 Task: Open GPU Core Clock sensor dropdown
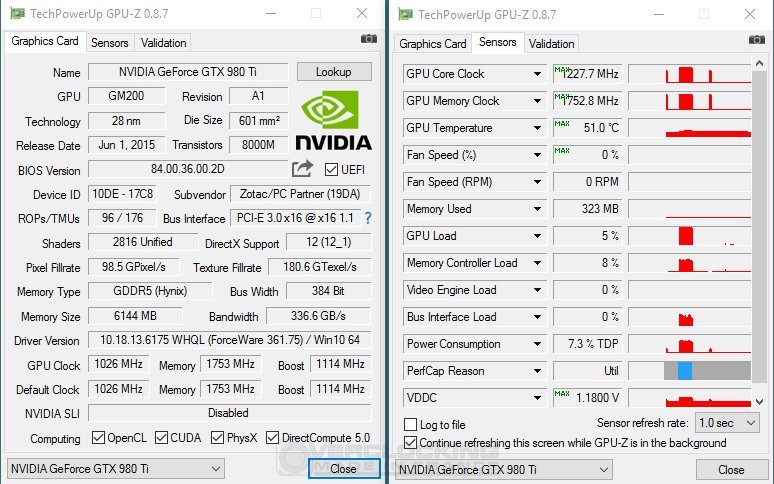click(x=537, y=74)
